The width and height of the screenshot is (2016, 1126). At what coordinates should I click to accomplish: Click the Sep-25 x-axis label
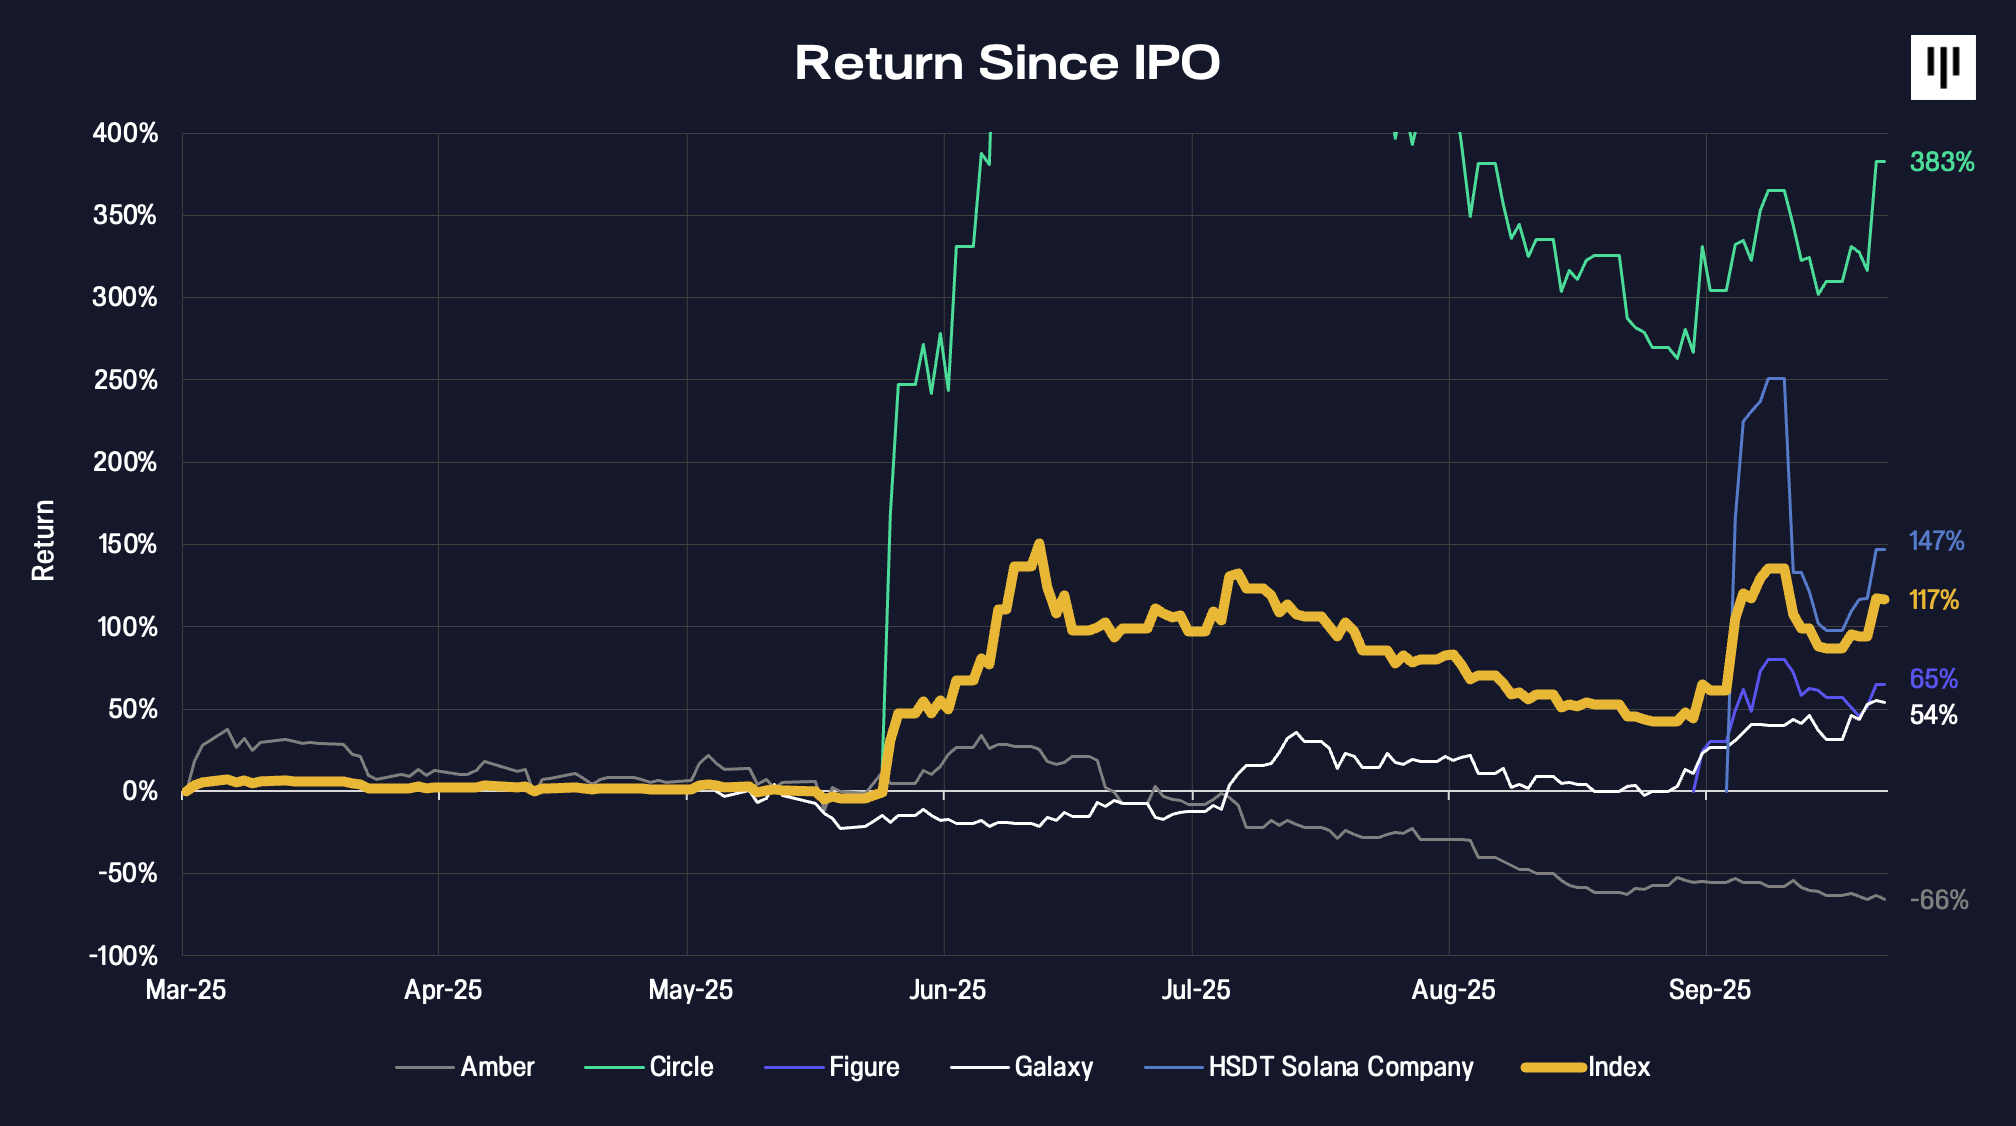point(1709,990)
